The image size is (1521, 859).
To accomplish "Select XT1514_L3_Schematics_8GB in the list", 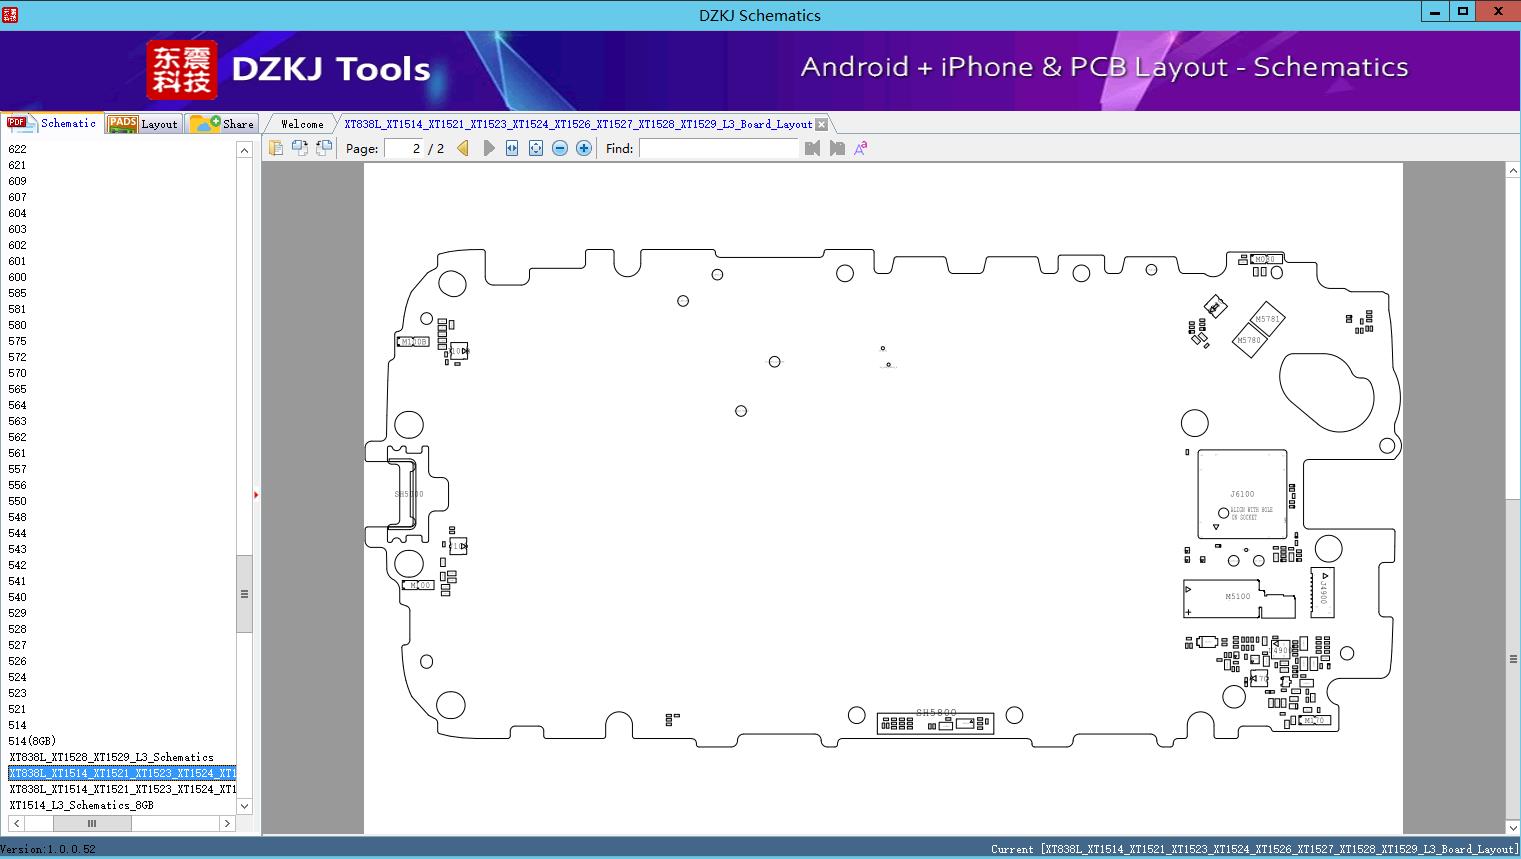I will (x=82, y=805).
